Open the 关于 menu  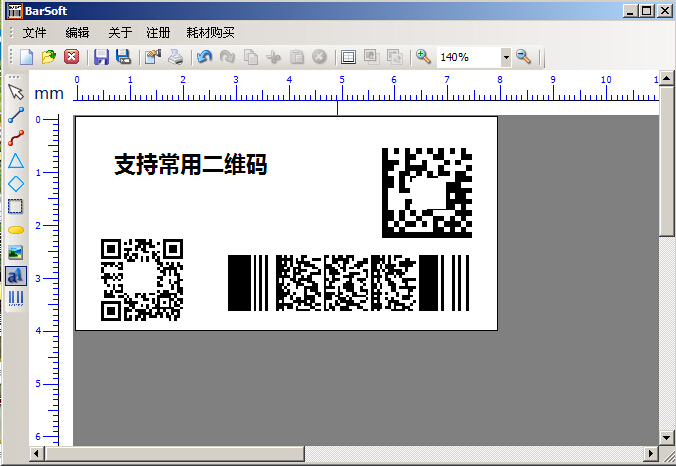coord(120,33)
